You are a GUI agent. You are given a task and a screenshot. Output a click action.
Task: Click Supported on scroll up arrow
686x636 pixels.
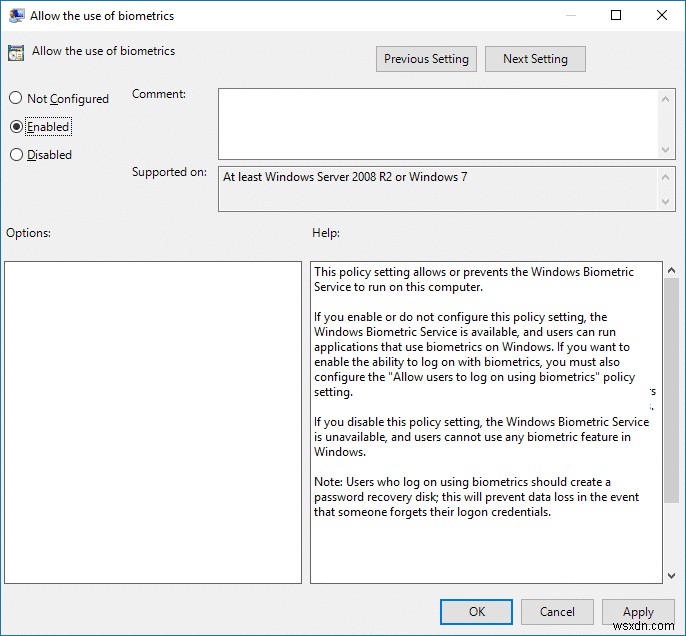[x=665, y=177]
